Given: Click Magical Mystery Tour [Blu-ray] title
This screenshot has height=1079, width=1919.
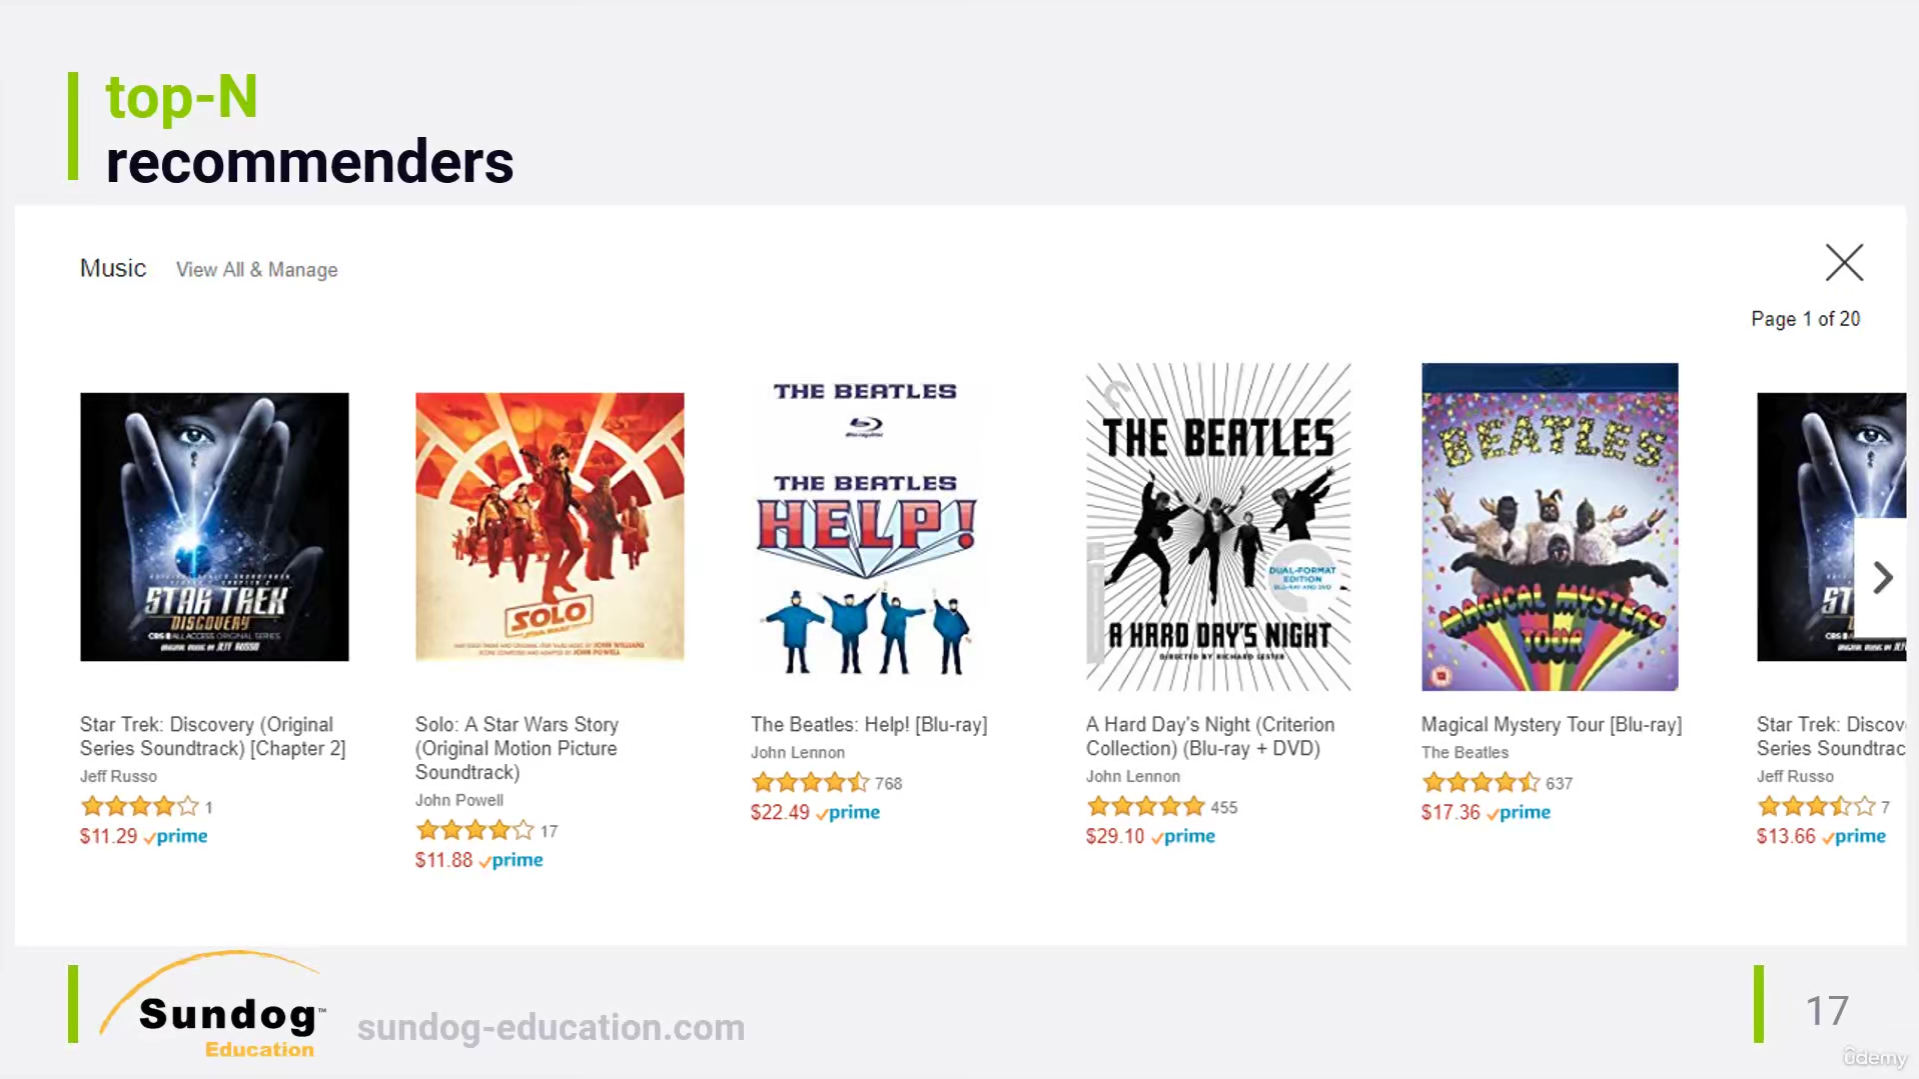Looking at the screenshot, I should point(1551,724).
